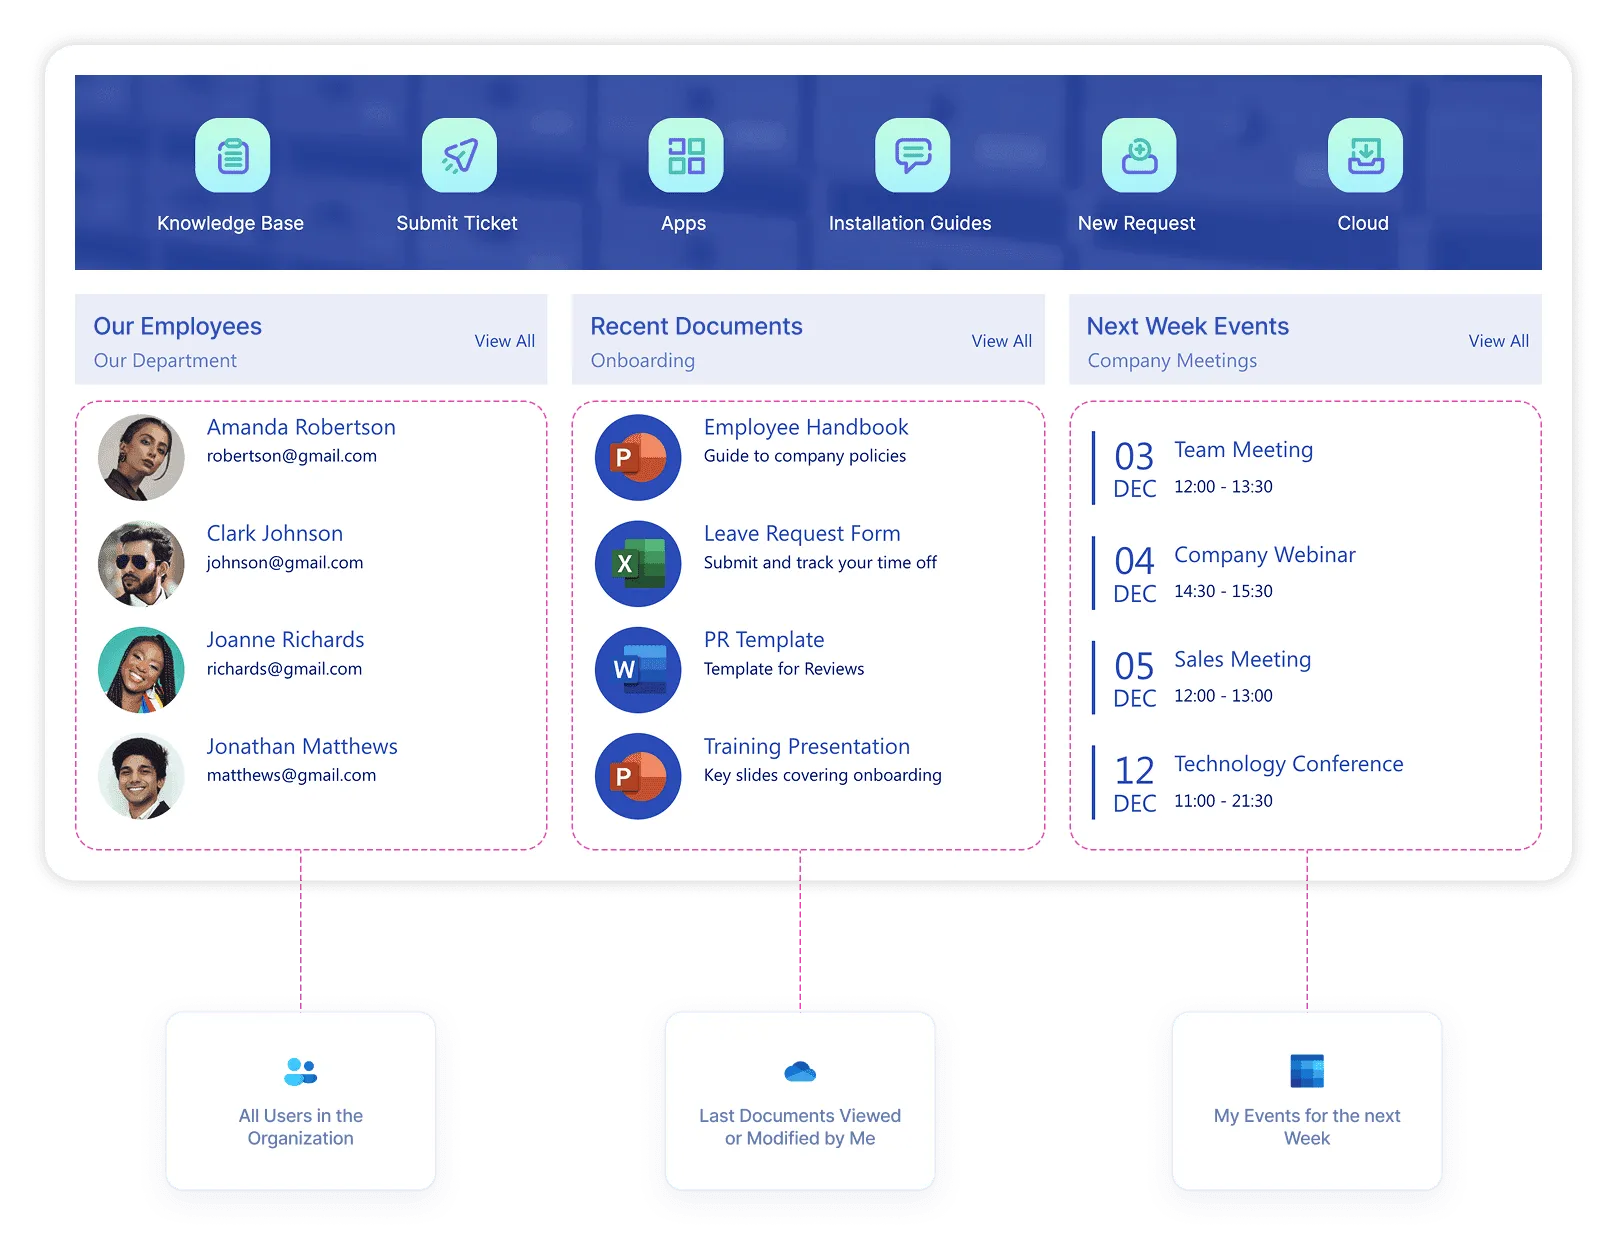This screenshot has height=1242, width=1617.
Task: Click the Knowledge Base label
Action: pyautogui.click(x=230, y=223)
